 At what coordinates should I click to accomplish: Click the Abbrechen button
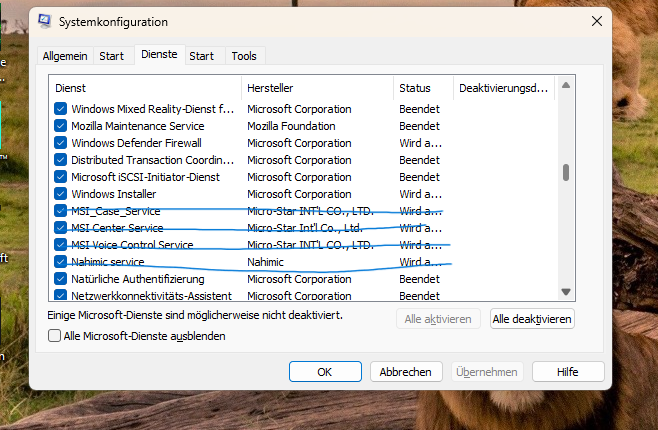(x=406, y=371)
